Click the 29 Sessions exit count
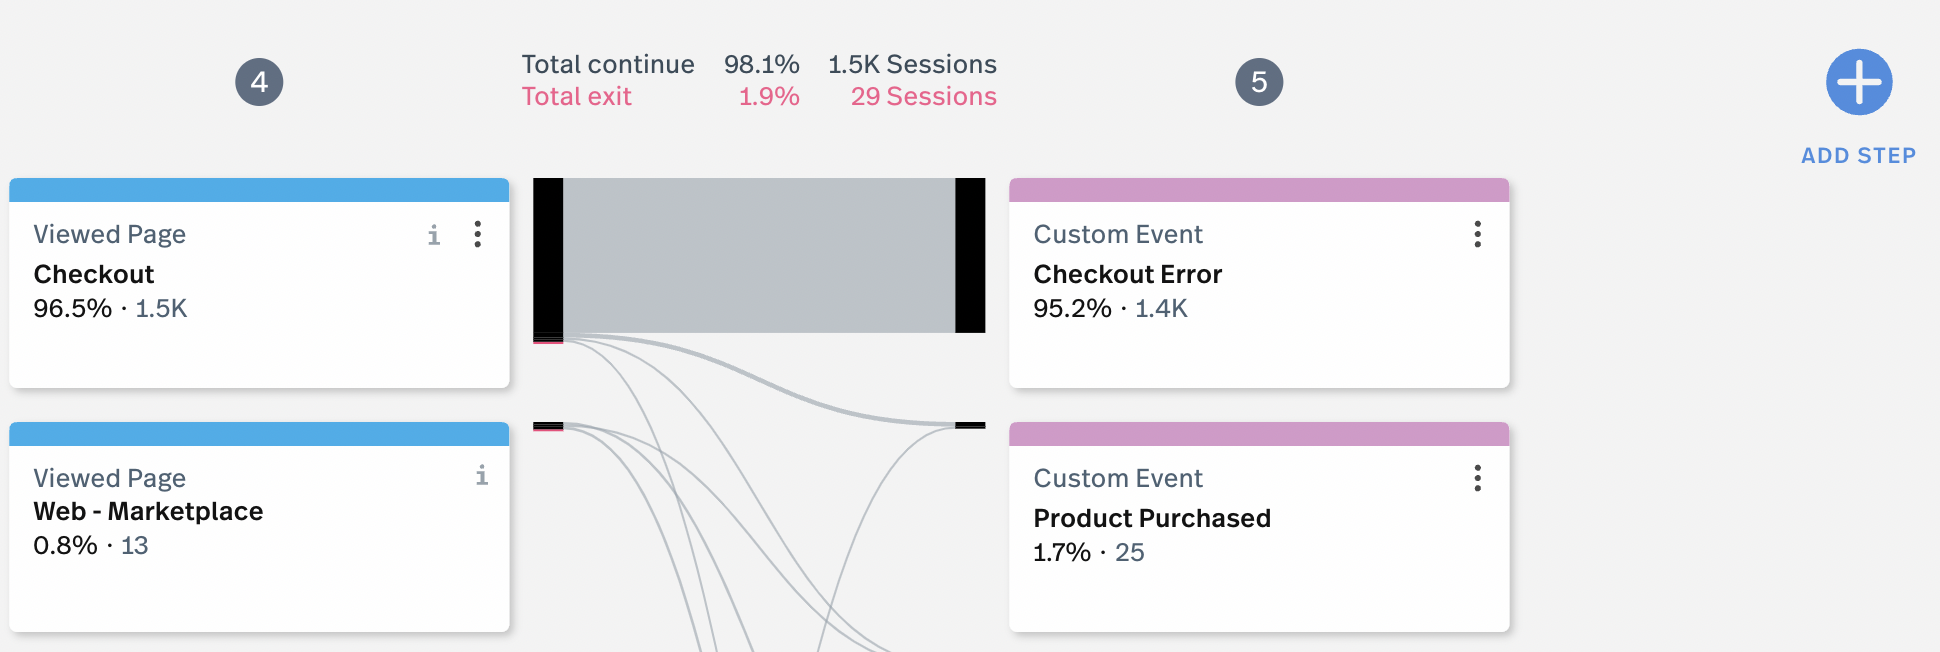1940x652 pixels. click(x=924, y=96)
